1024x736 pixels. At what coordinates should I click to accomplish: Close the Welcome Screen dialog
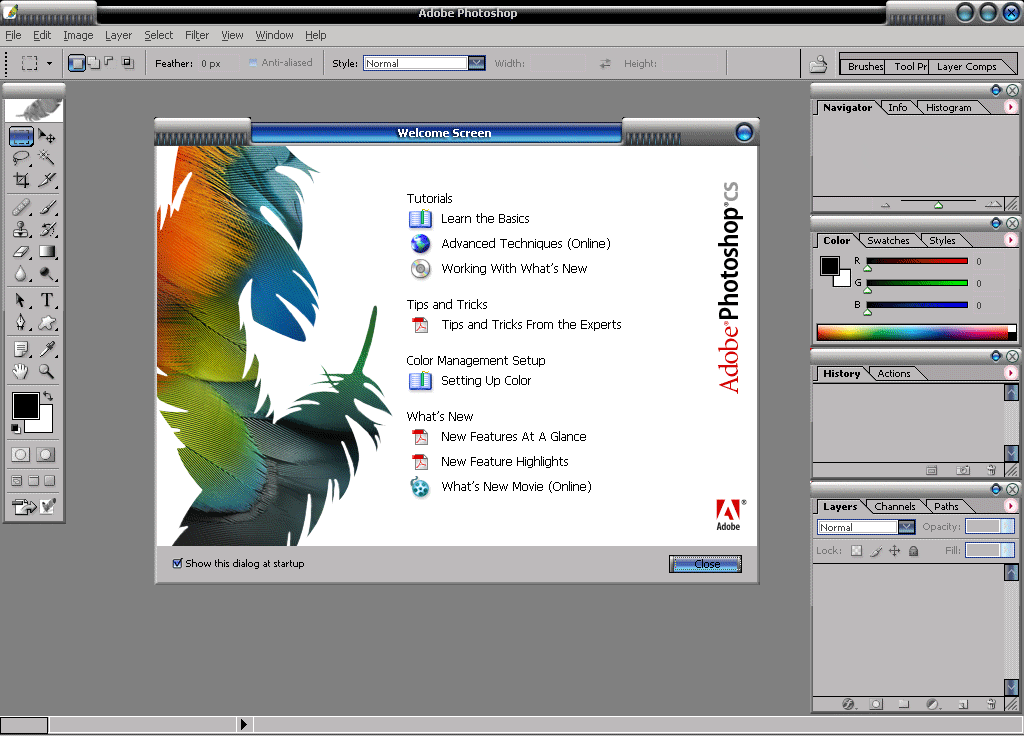click(x=705, y=564)
